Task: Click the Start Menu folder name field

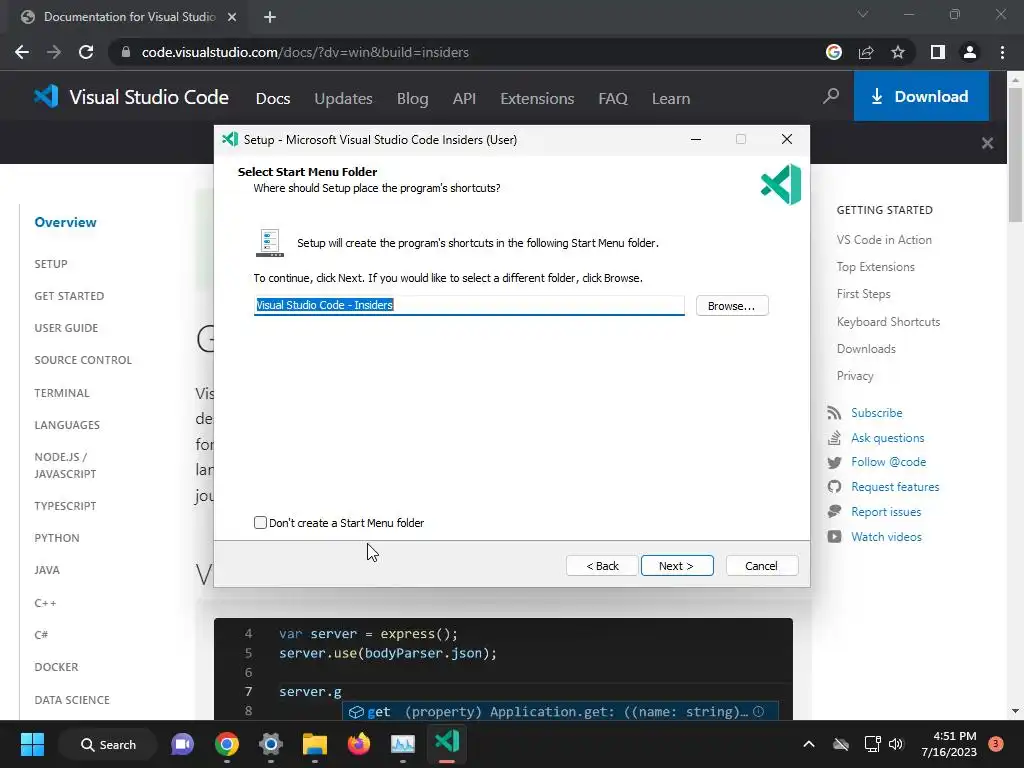Action: tap(469, 305)
